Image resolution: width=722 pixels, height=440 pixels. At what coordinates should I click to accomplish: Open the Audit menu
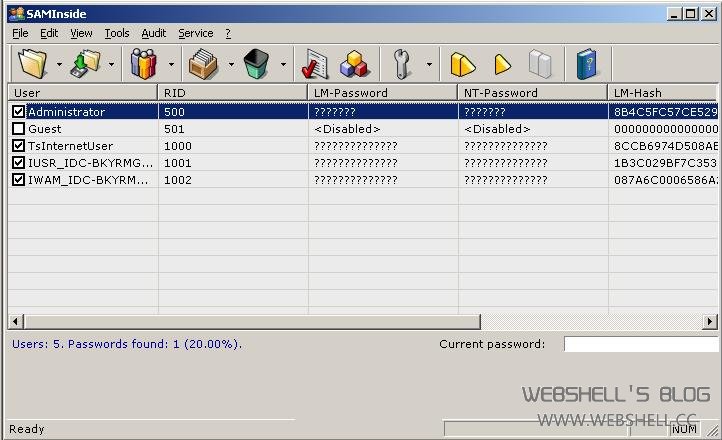pyautogui.click(x=153, y=33)
